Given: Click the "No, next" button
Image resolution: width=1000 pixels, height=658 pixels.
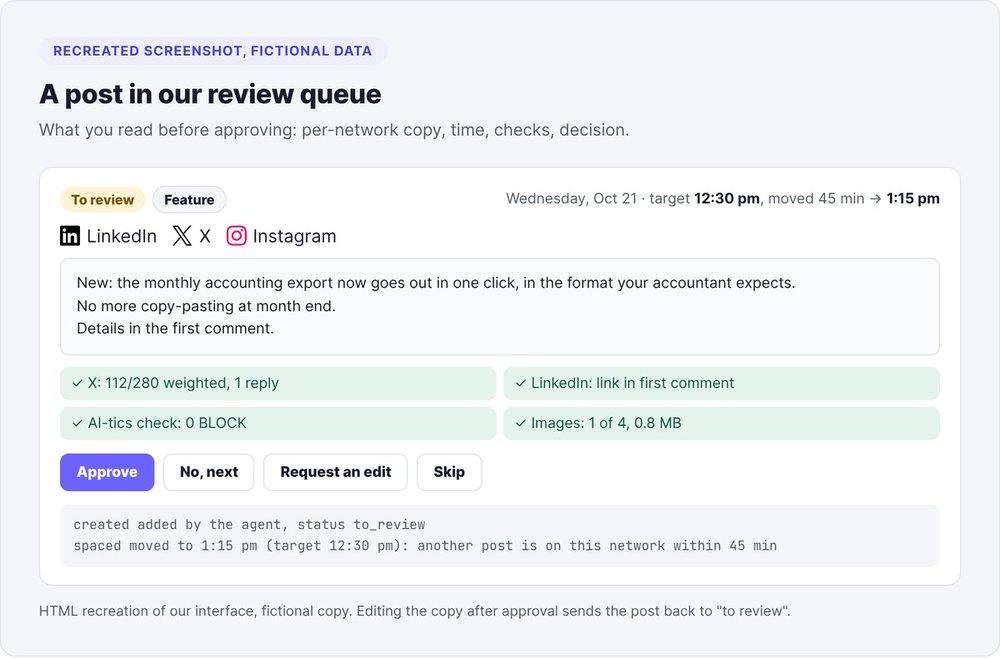Looking at the screenshot, I should tap(209, 472).
